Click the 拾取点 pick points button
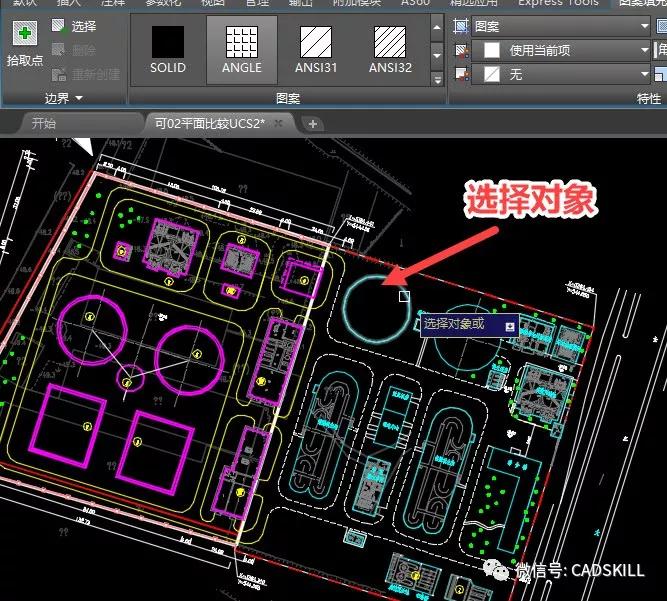Image resolution: width=667 pixels, height=601 pixels. (x=25, y=43)
